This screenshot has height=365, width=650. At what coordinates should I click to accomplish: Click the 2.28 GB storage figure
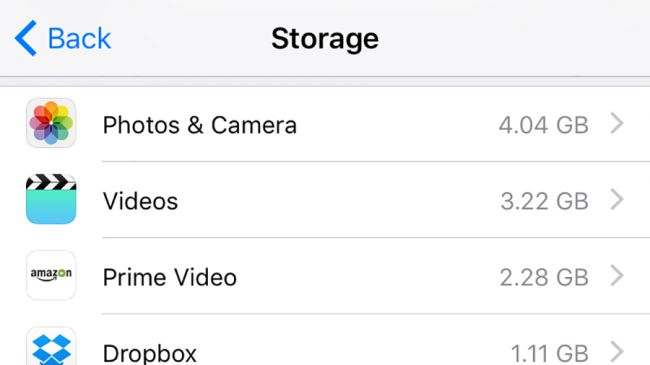coord(544,277)
